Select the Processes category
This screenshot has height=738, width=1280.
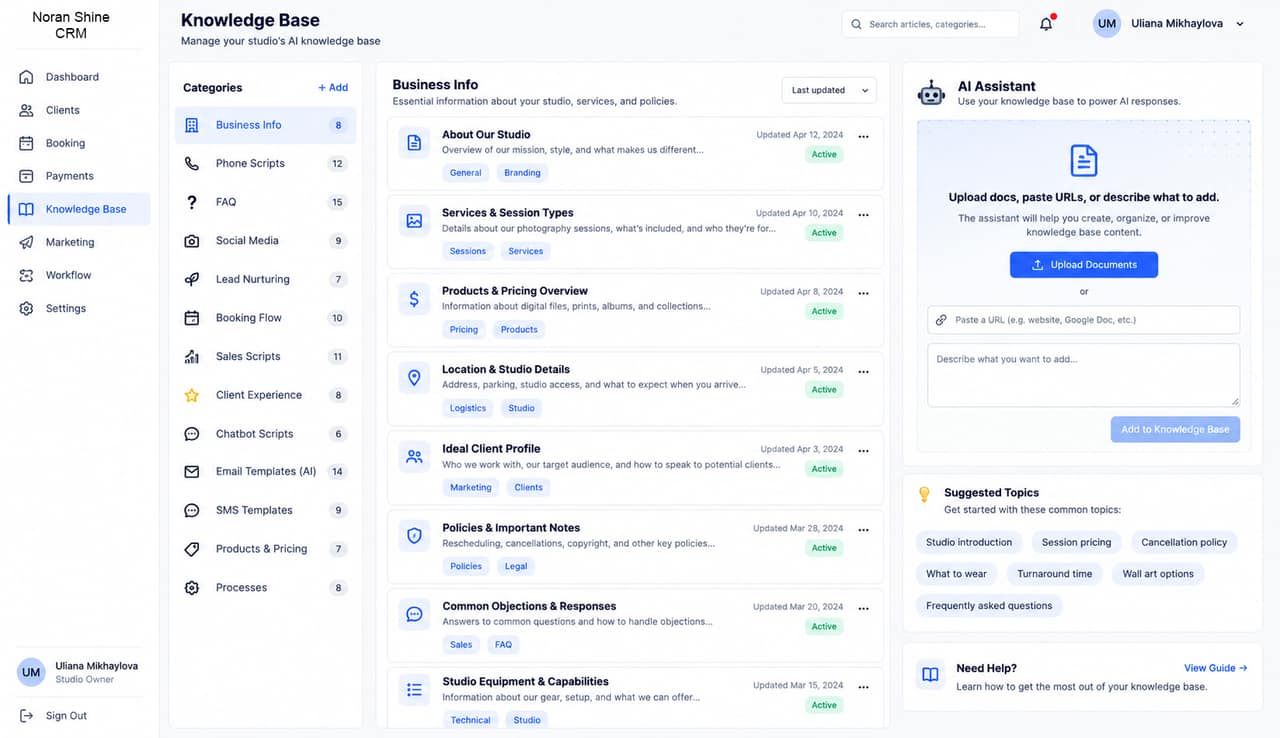pos(264,588)
